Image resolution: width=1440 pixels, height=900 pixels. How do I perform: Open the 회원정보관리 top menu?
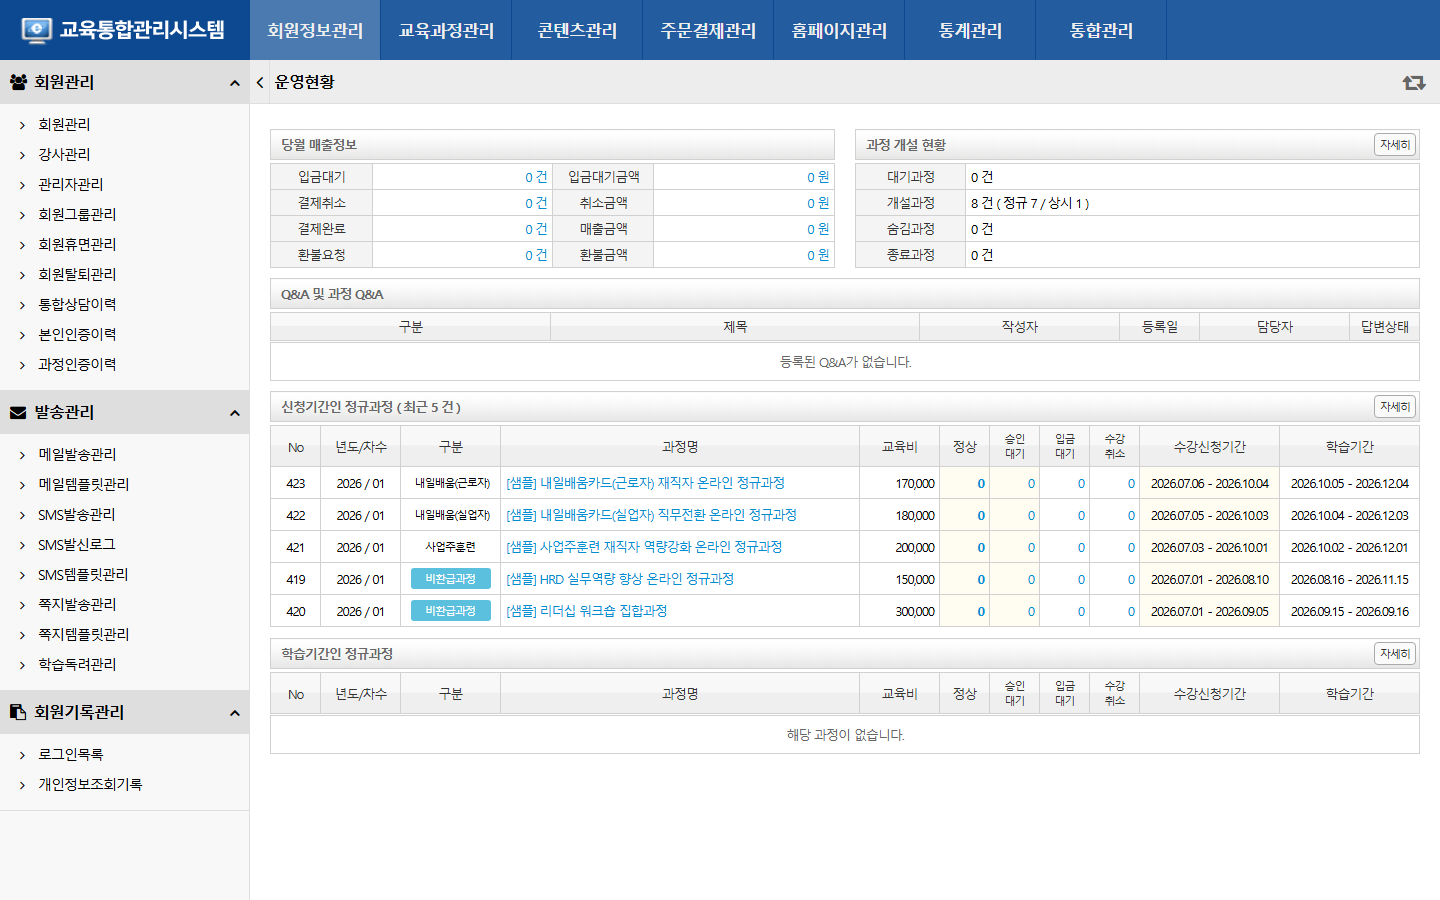tap(315, 30)
